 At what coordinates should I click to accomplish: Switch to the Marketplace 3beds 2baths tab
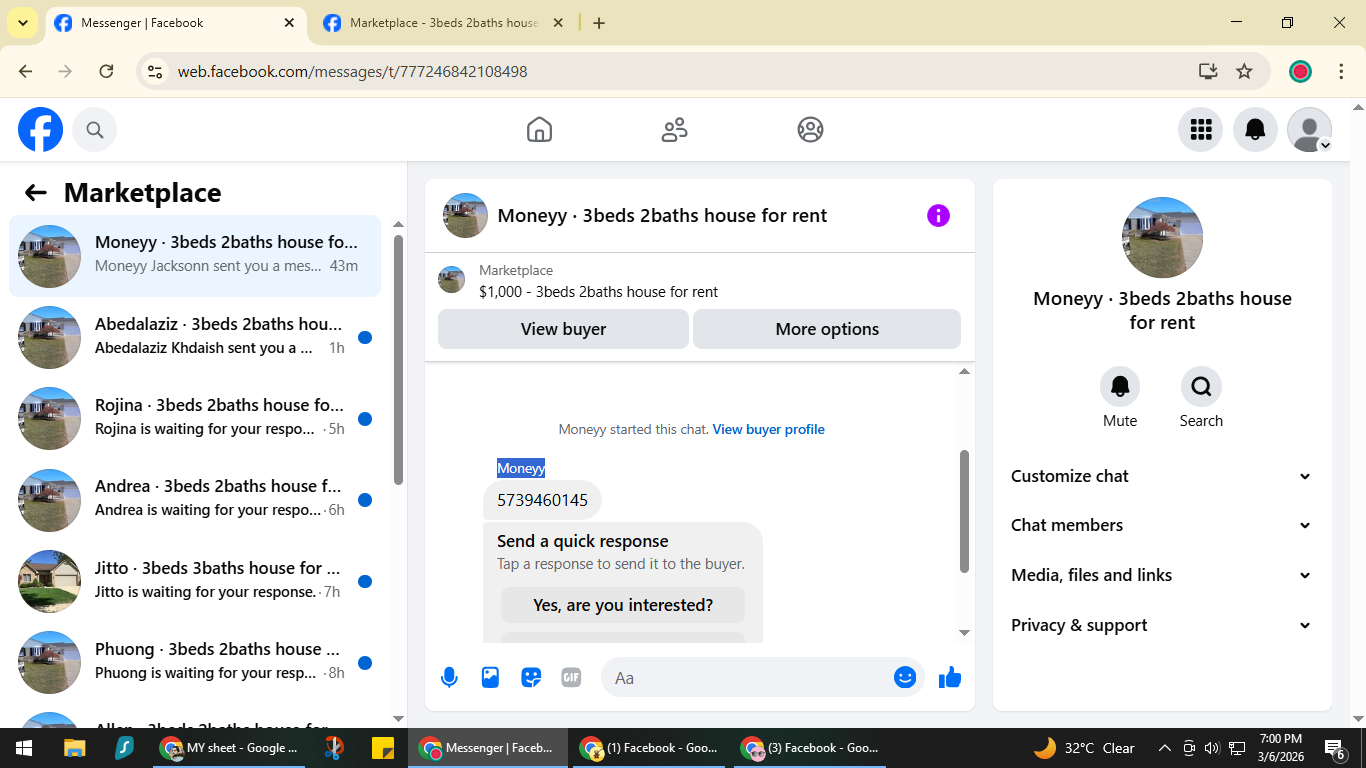(444, 23)
